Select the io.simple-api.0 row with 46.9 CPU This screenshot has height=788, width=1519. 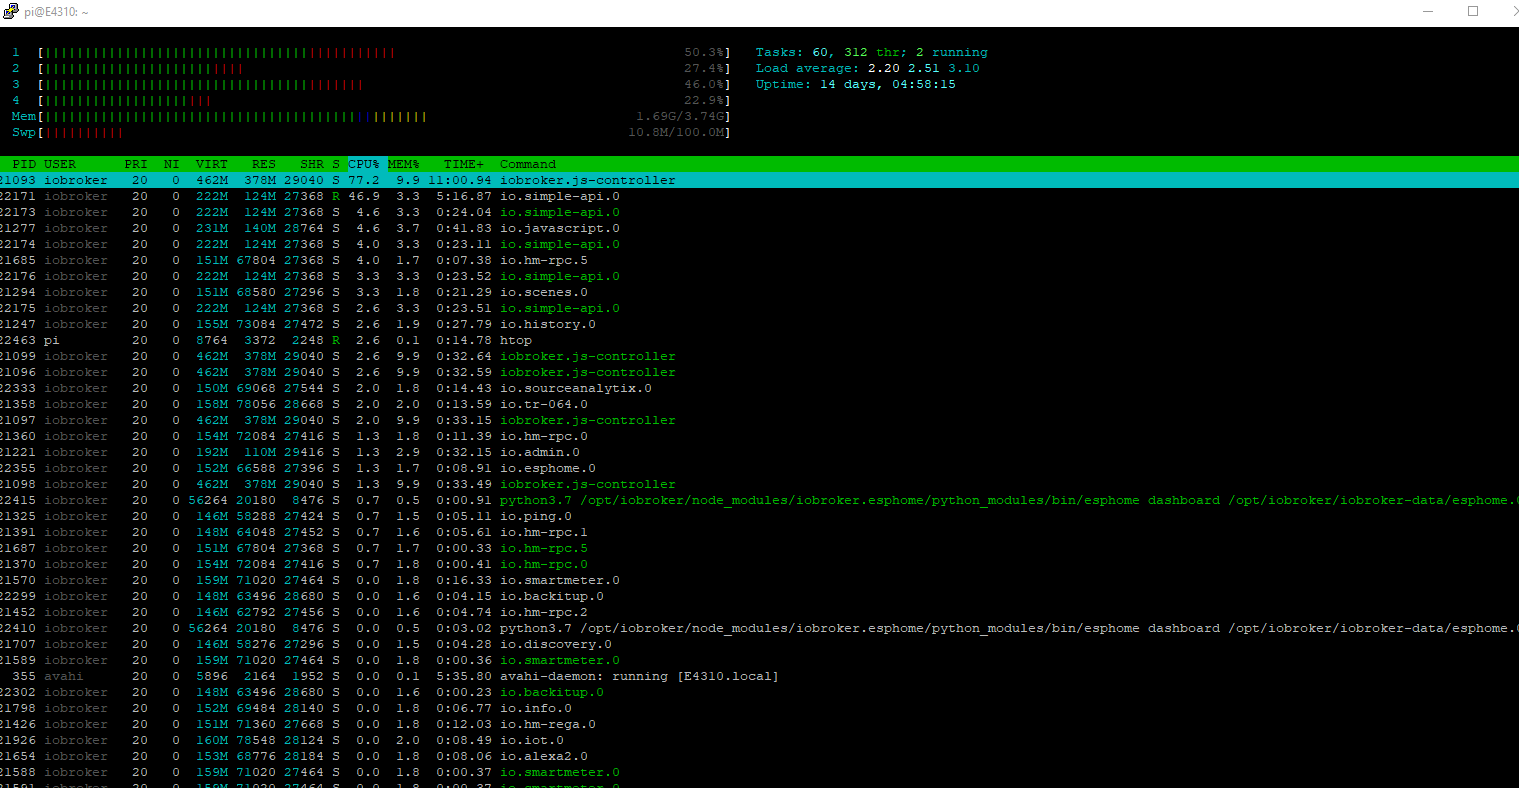(x=759, y=196)
